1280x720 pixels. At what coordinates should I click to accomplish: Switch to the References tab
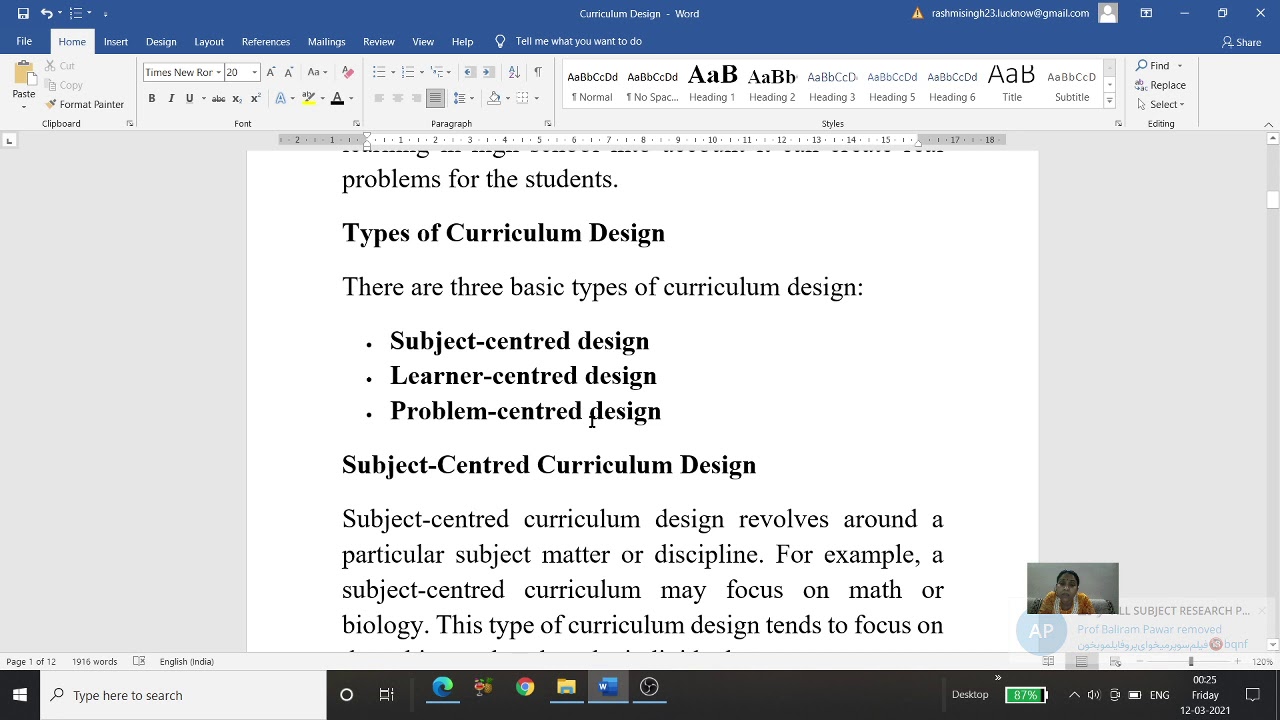click(266, 41)
